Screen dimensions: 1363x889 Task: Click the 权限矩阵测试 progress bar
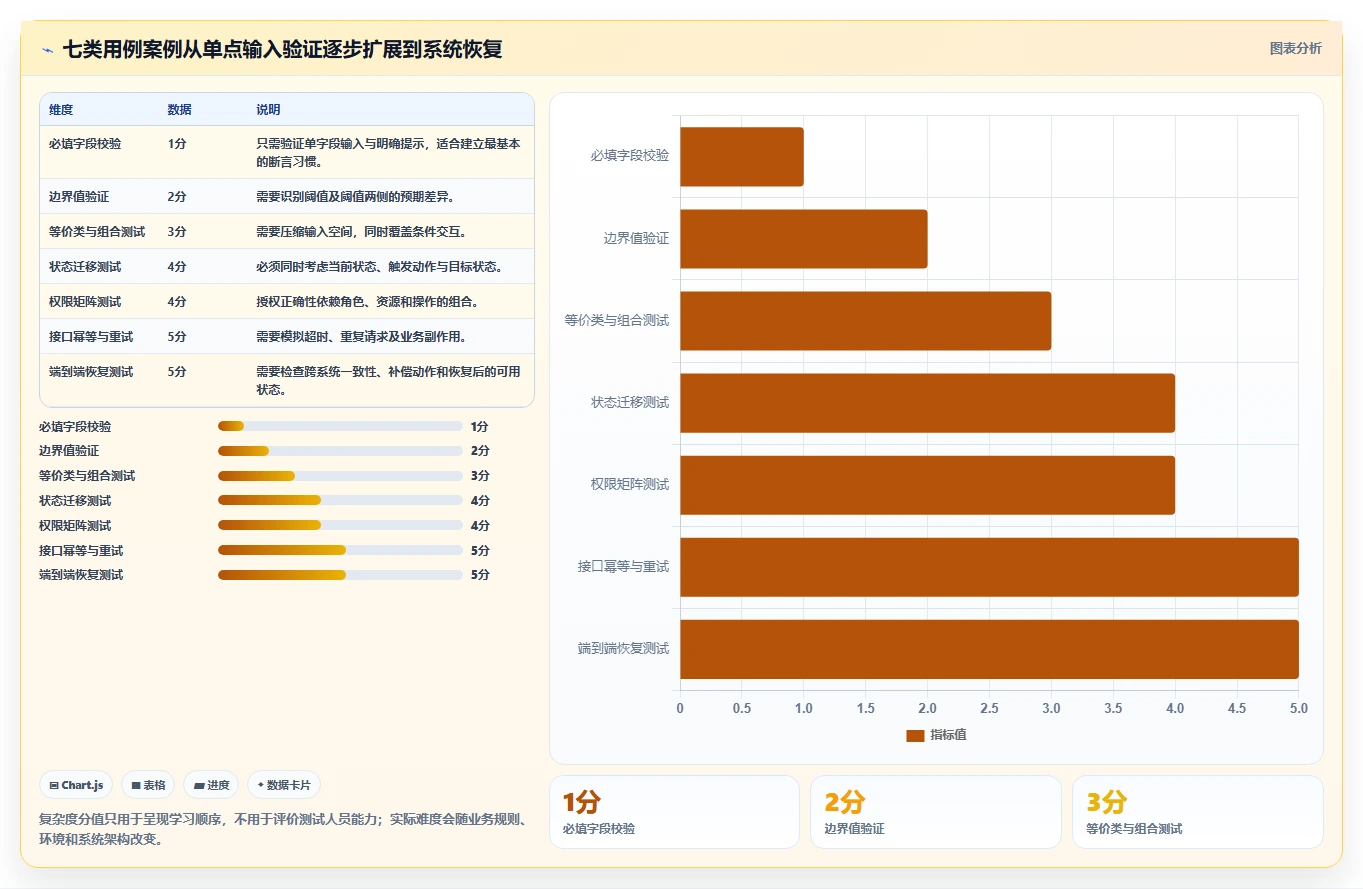click(x=340, y=525)
